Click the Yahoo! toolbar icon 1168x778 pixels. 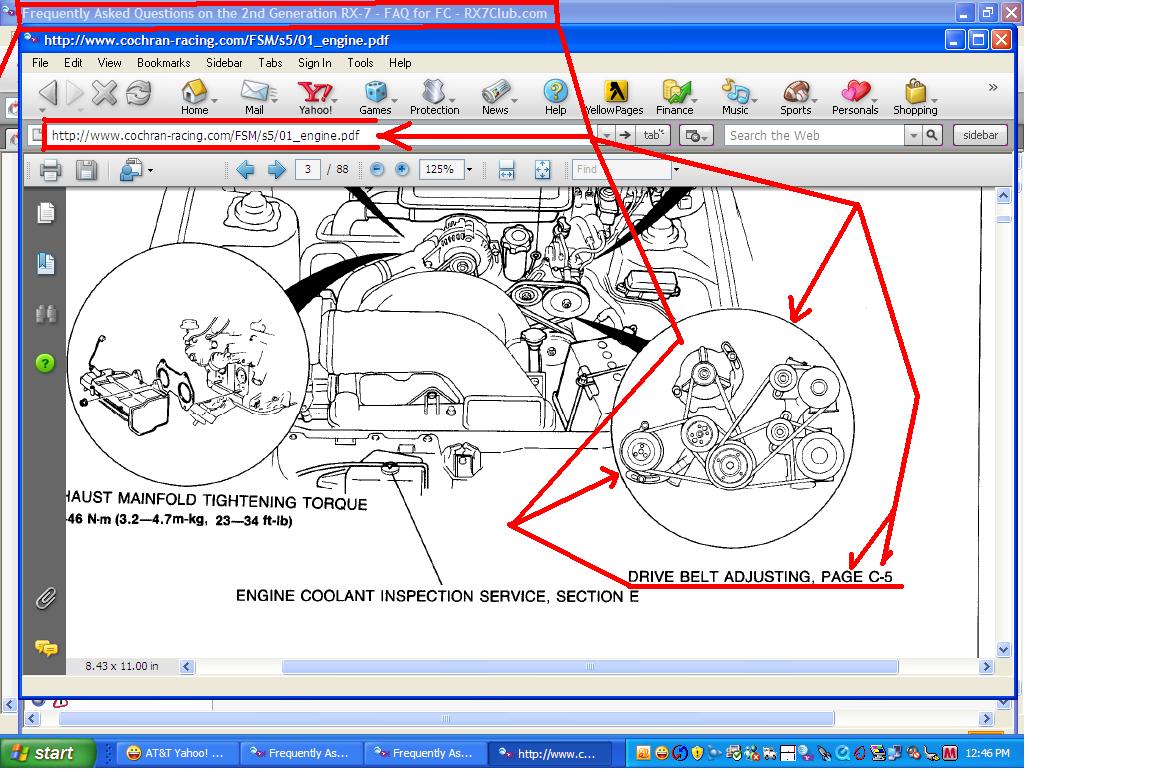point(315,98)
